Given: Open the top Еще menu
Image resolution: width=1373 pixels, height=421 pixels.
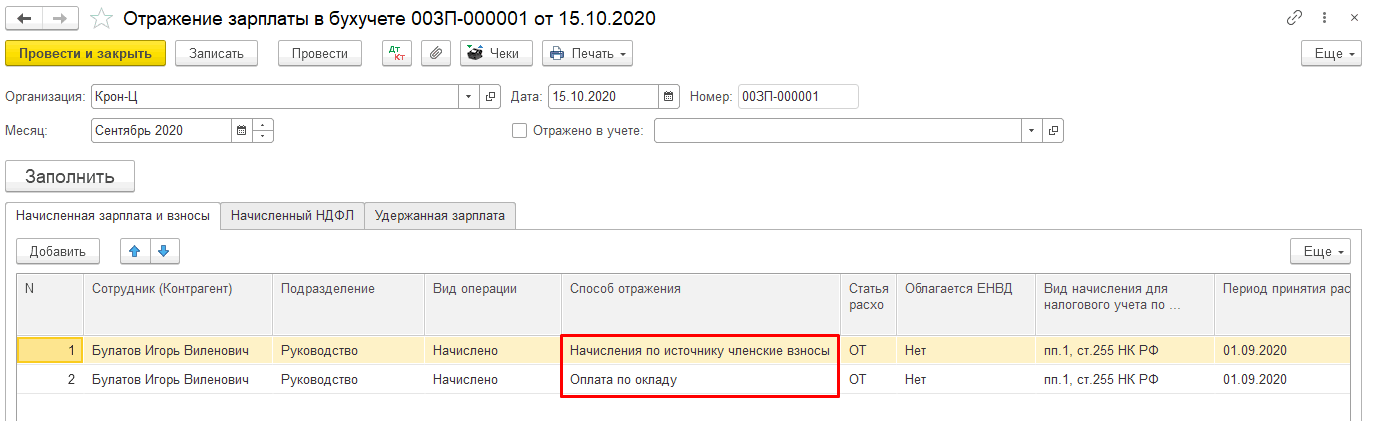Looking at the screenshot, I should click(x=1331, y=53).
